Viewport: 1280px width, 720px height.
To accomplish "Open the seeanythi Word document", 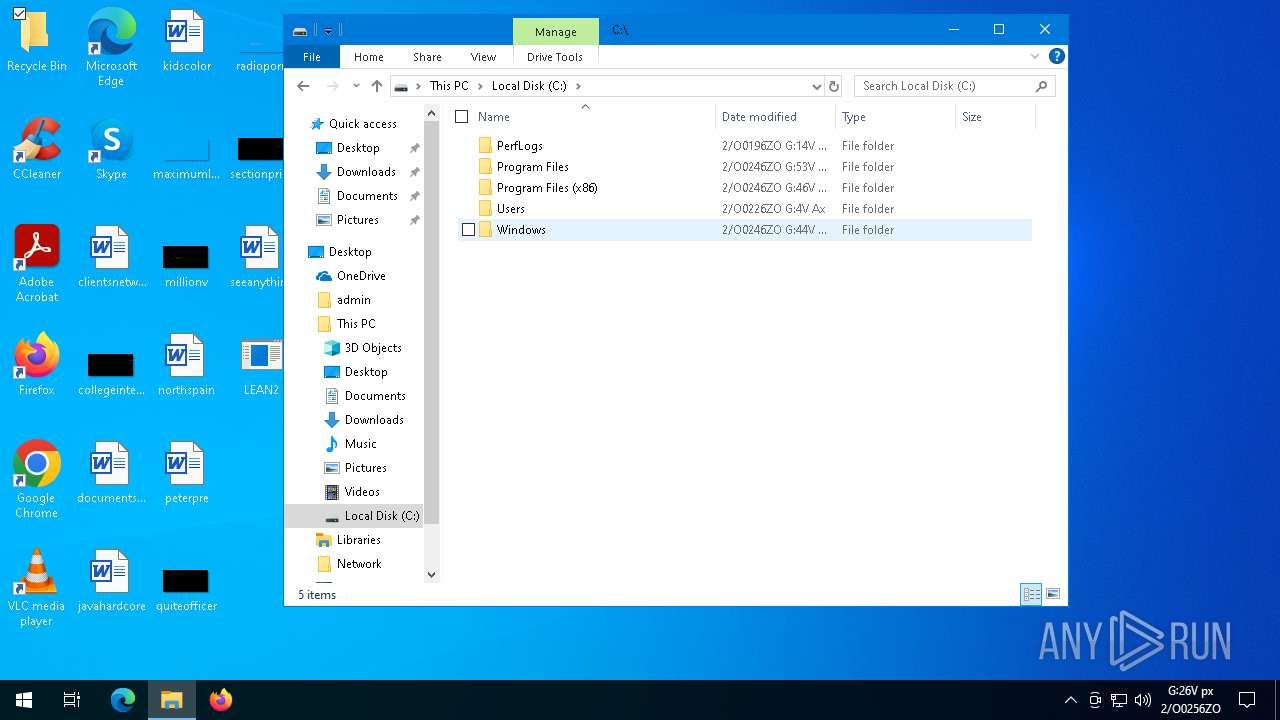I will tap(258, 258).
